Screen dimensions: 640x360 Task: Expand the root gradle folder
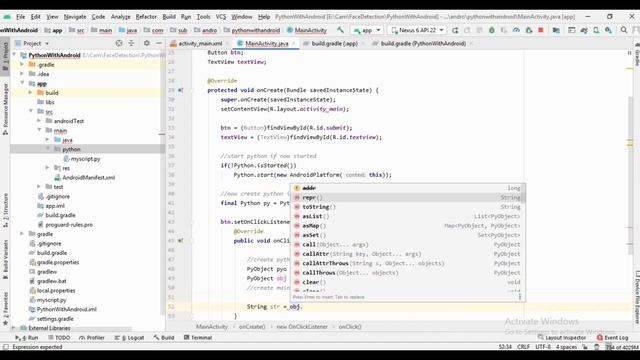[22, 234]
